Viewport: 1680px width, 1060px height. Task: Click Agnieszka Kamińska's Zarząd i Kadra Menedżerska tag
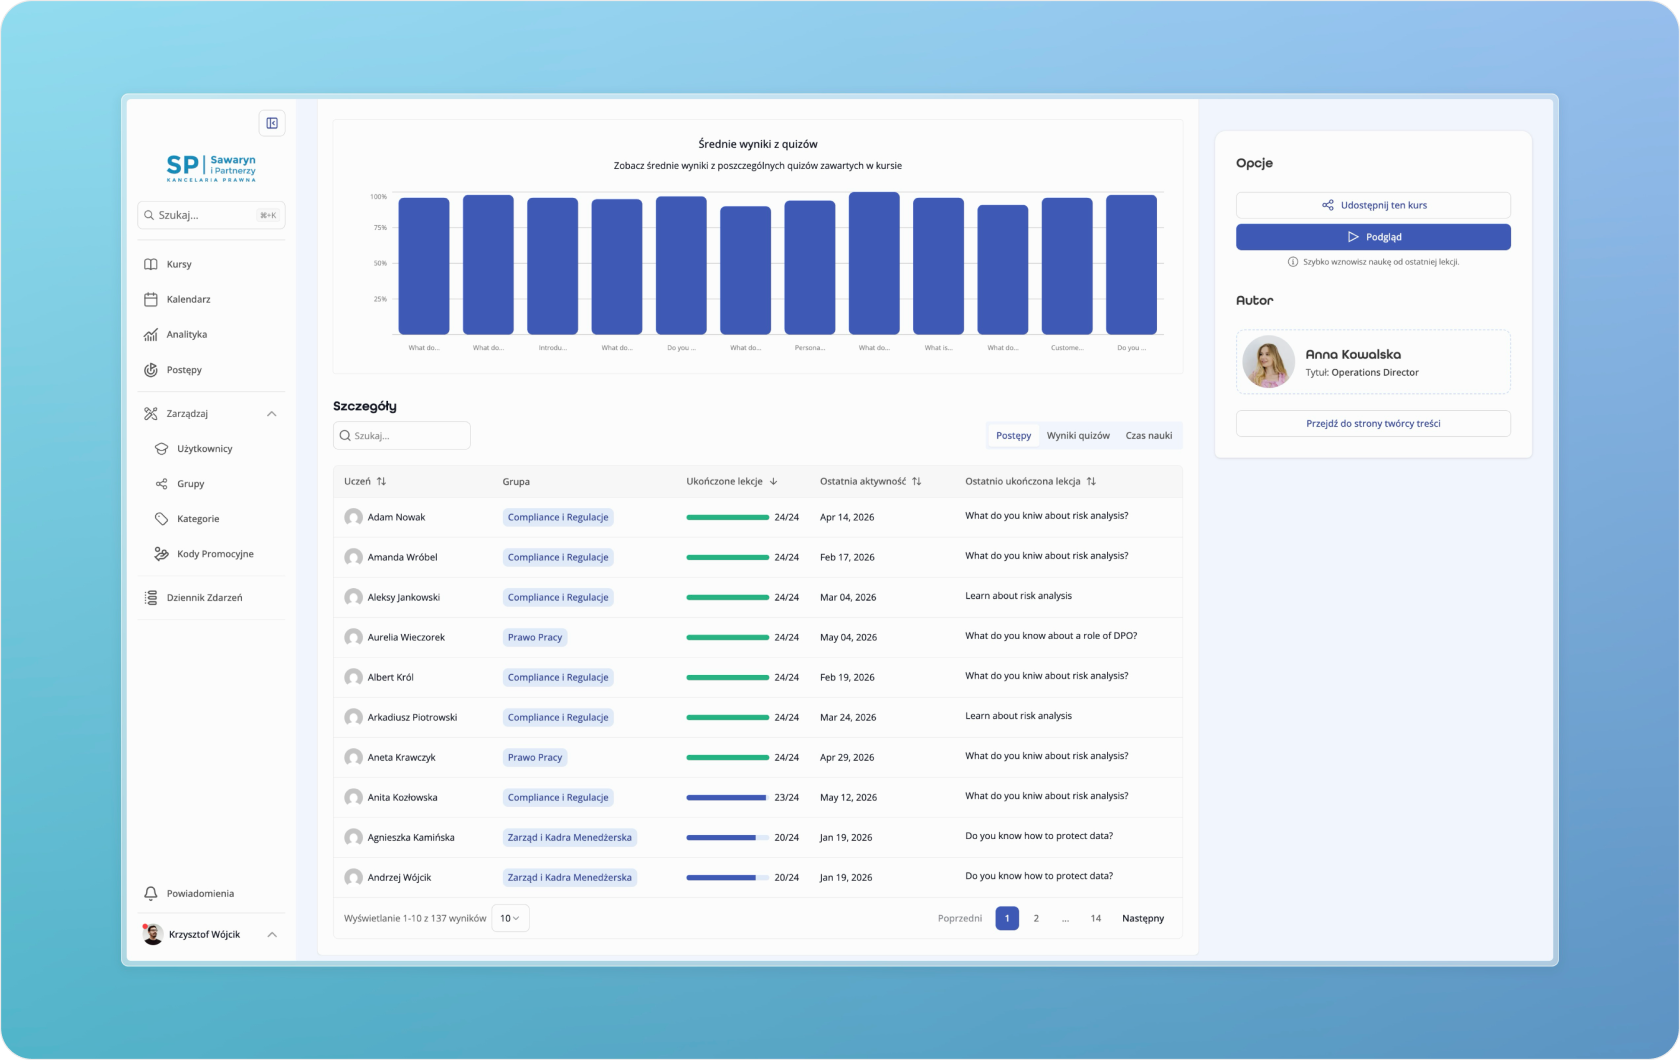click(570, 837)
